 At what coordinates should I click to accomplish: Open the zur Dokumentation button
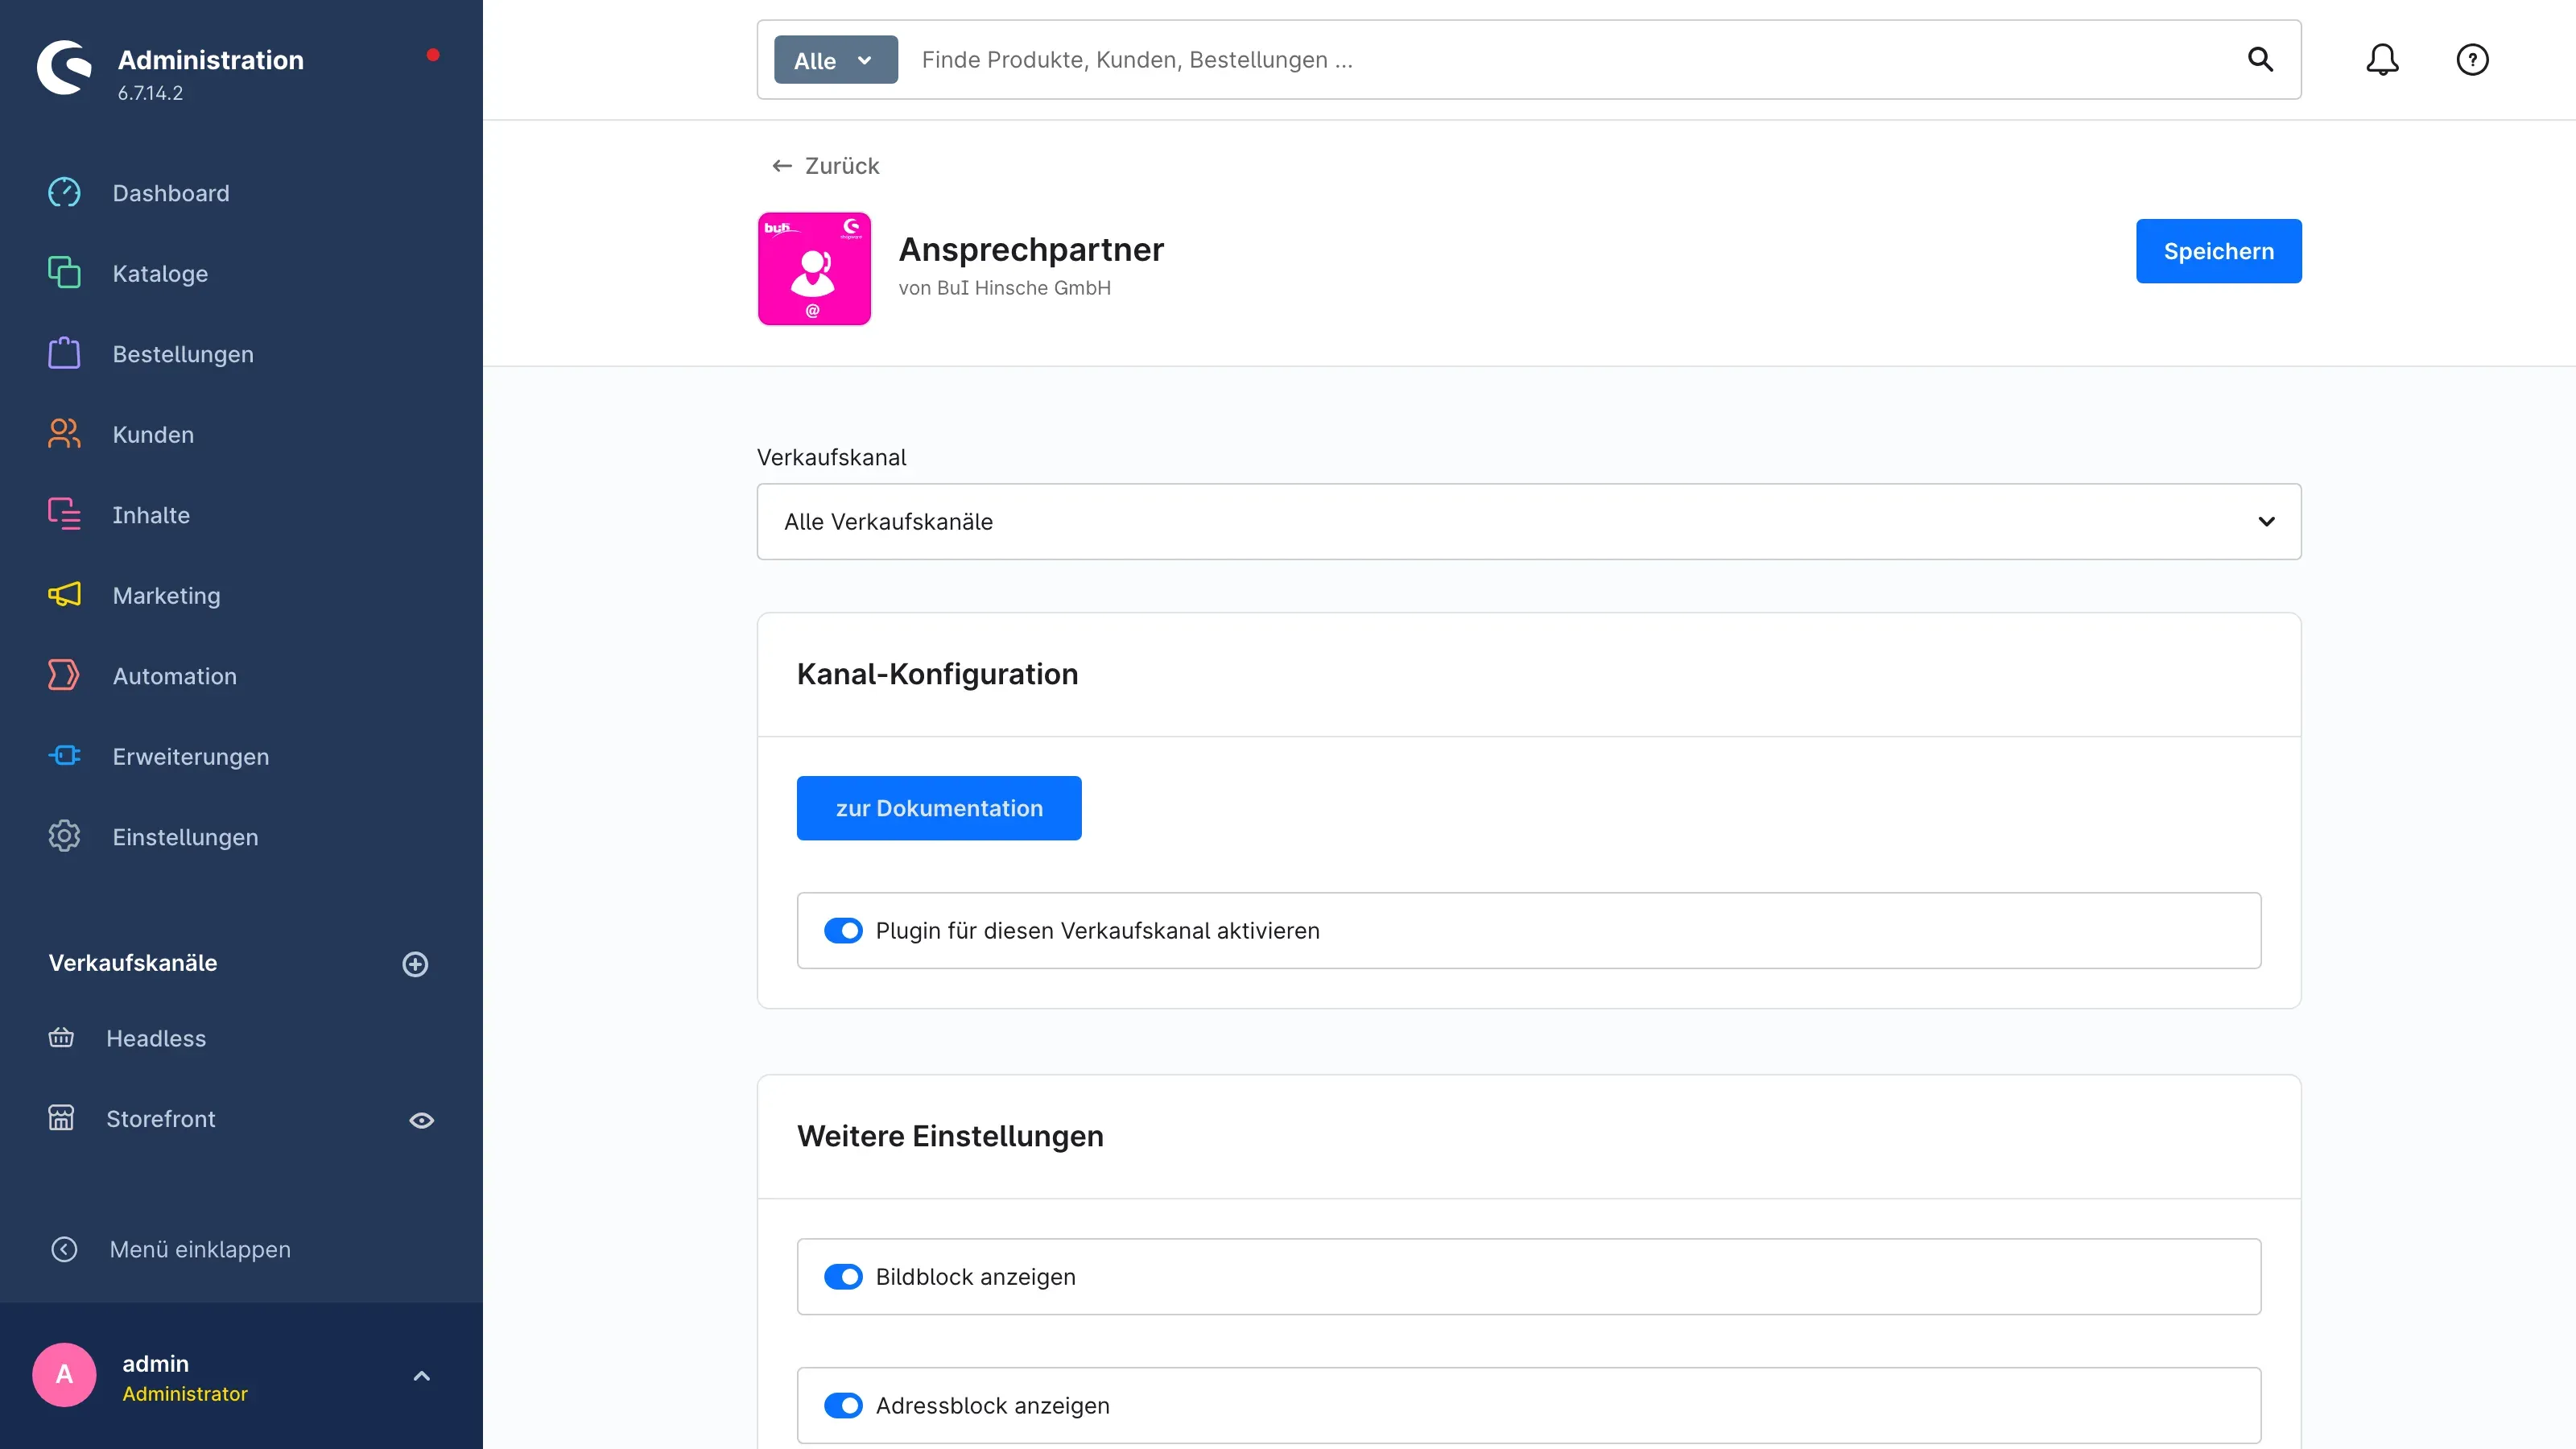(x=939, y=808)
